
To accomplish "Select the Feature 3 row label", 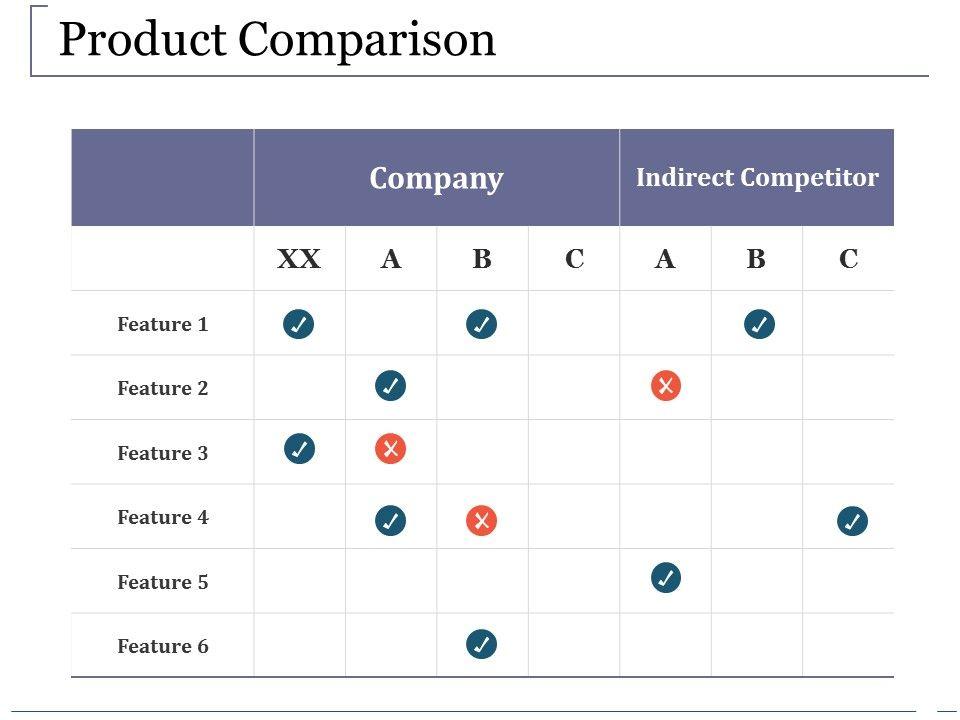I will pyautogui.click(x=163, y=453).
